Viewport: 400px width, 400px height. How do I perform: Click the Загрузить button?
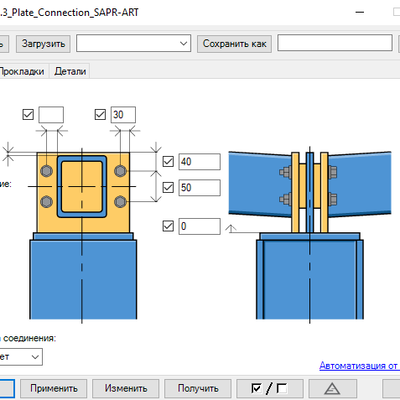(x=43, y=44)
